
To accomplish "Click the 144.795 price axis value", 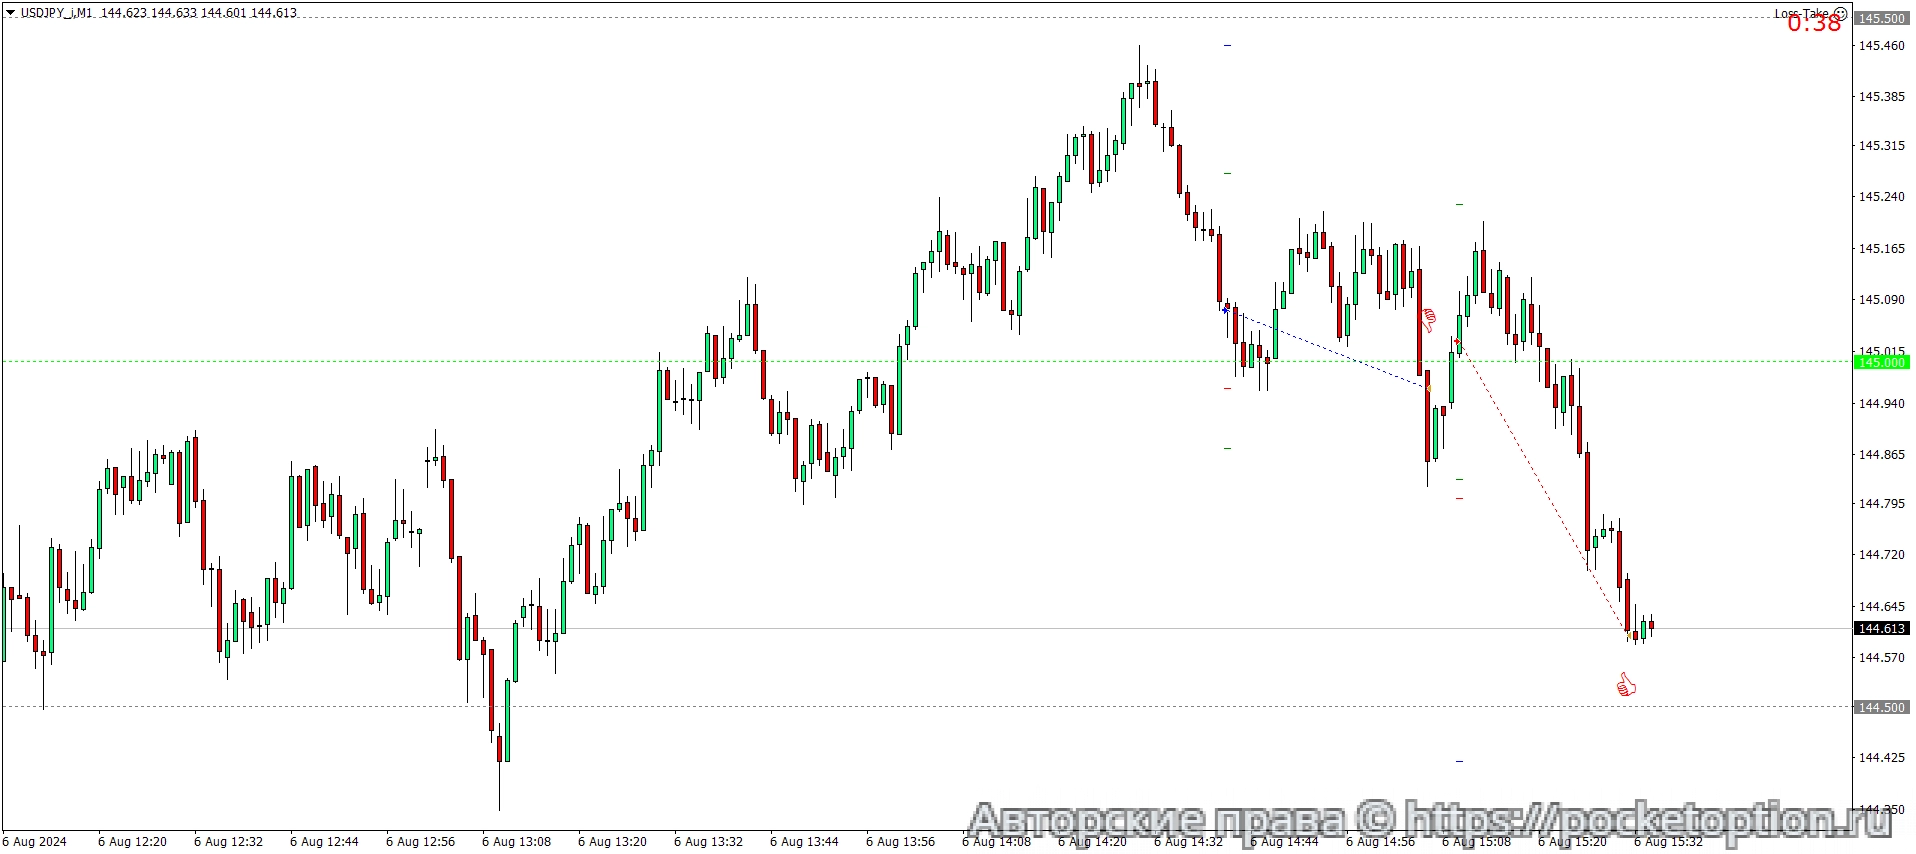I will click(1881, 503).
